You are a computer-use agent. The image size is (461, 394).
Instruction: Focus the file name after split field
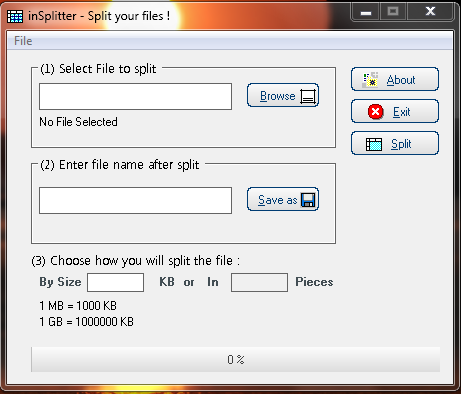[x=135, y=200]
